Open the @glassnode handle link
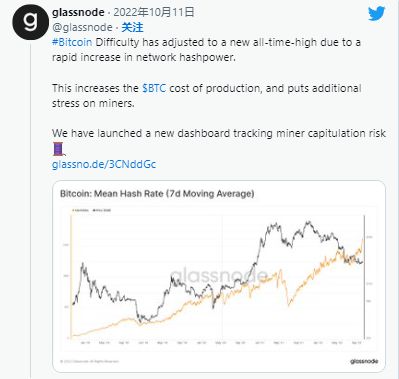Image resolution: width=399 pixels, height=379 pixels. [x=82, y=27]
